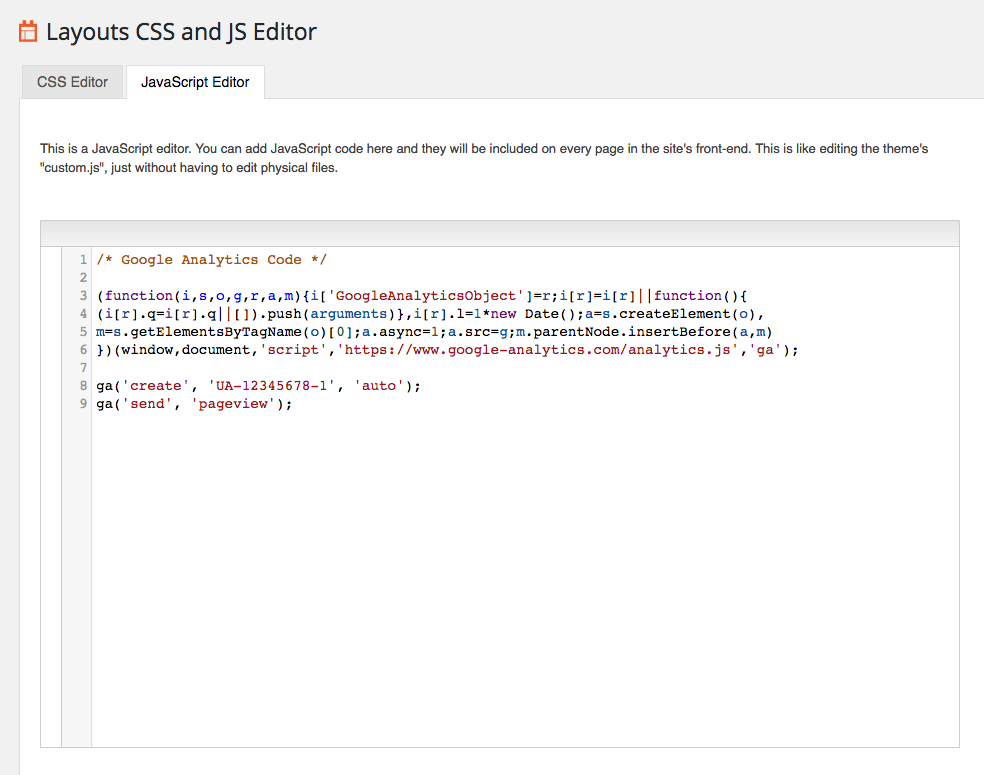This screenshot has width=984, height=775.
Task: Click line number 3 in gutter
Action: coord(83,296)
